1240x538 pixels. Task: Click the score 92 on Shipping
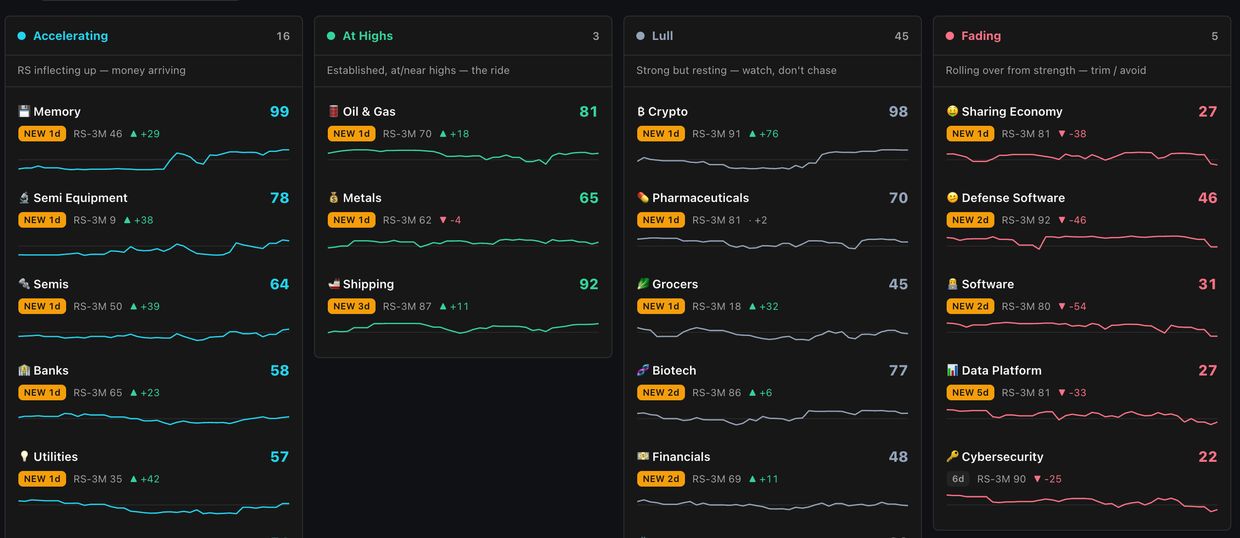click(x=589, y=284)
